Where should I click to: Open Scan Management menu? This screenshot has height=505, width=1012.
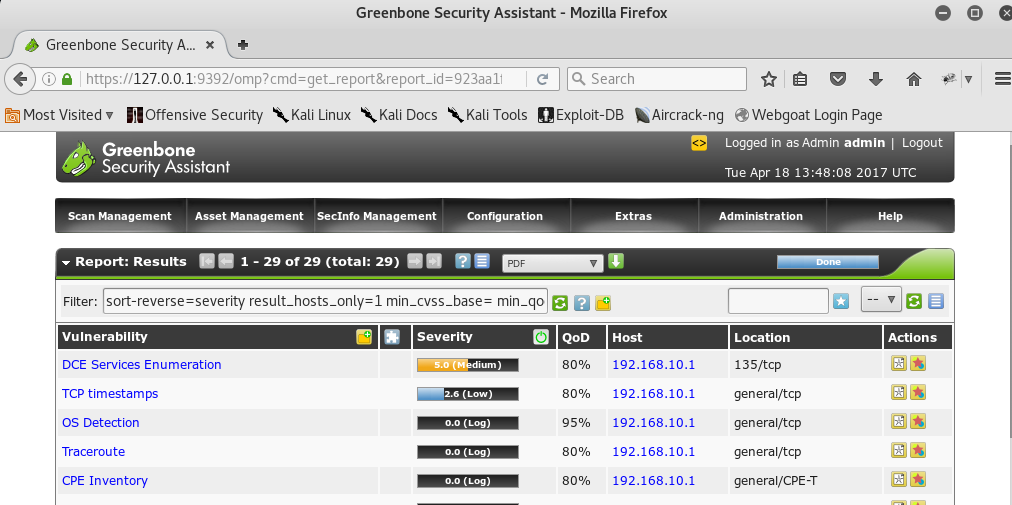[120, 216]
